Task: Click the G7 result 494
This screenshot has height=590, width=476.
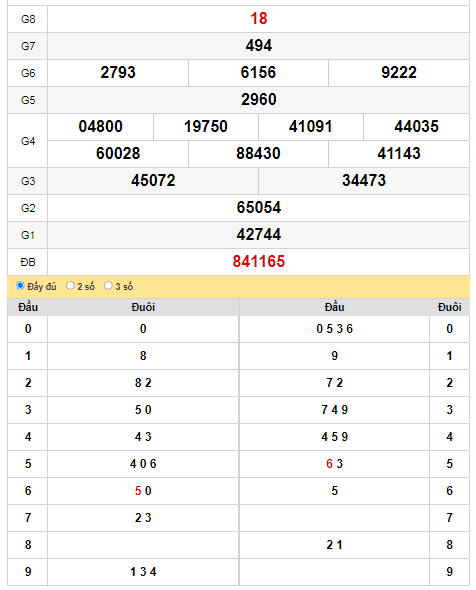Action: 259,46
